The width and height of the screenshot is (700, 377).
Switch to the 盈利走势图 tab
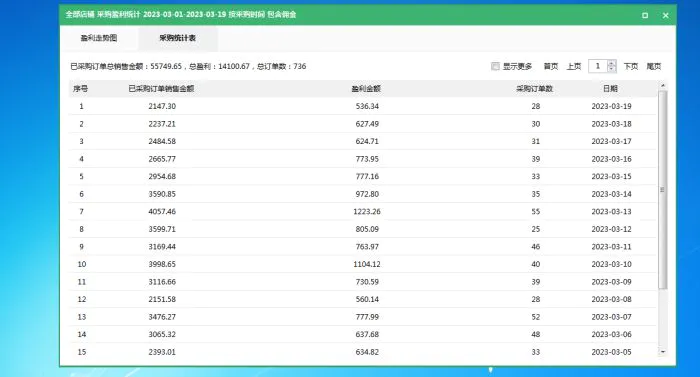pyautogui.click(x=99, y=38)
